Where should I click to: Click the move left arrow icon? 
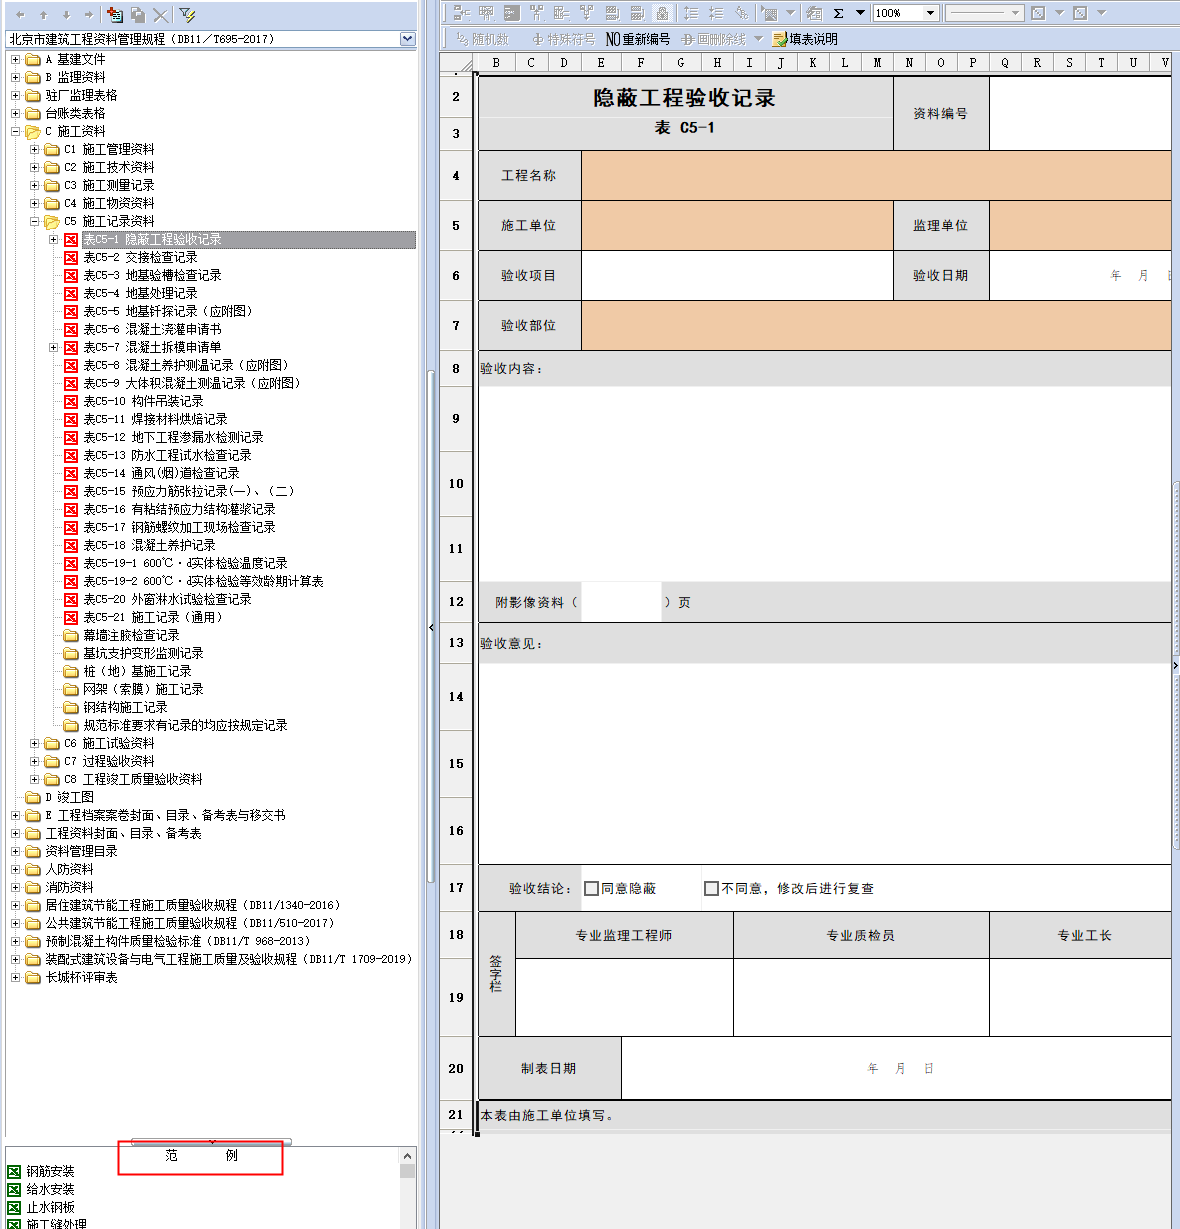[x=20, y=14]
